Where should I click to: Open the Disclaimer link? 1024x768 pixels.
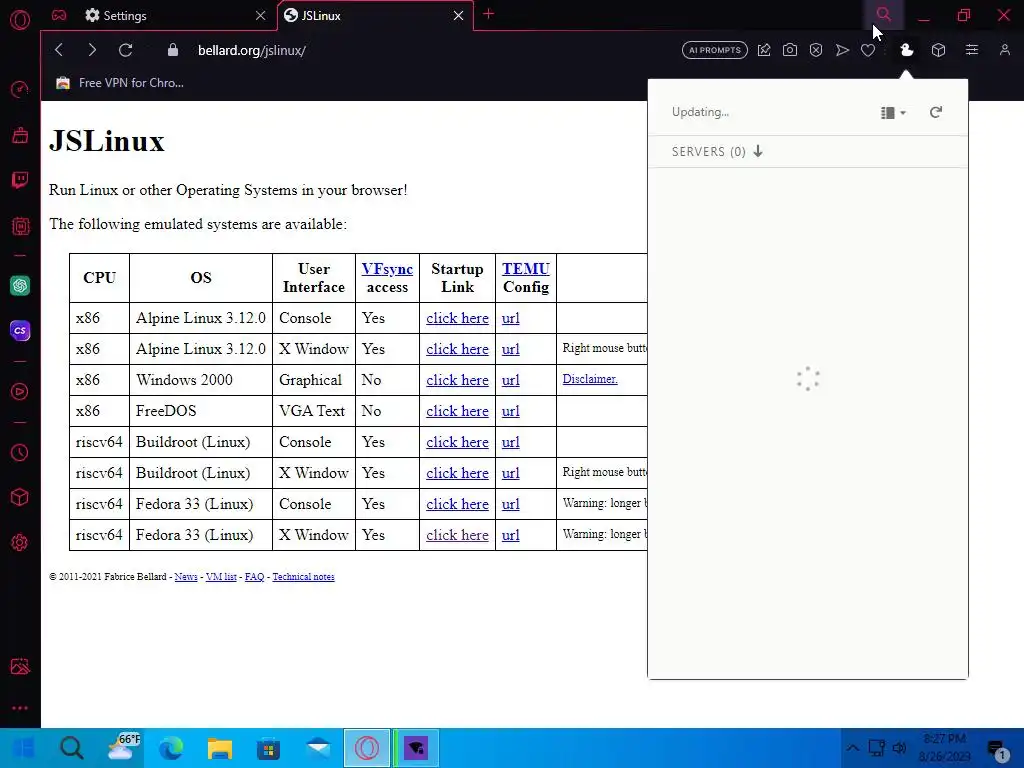590,379
